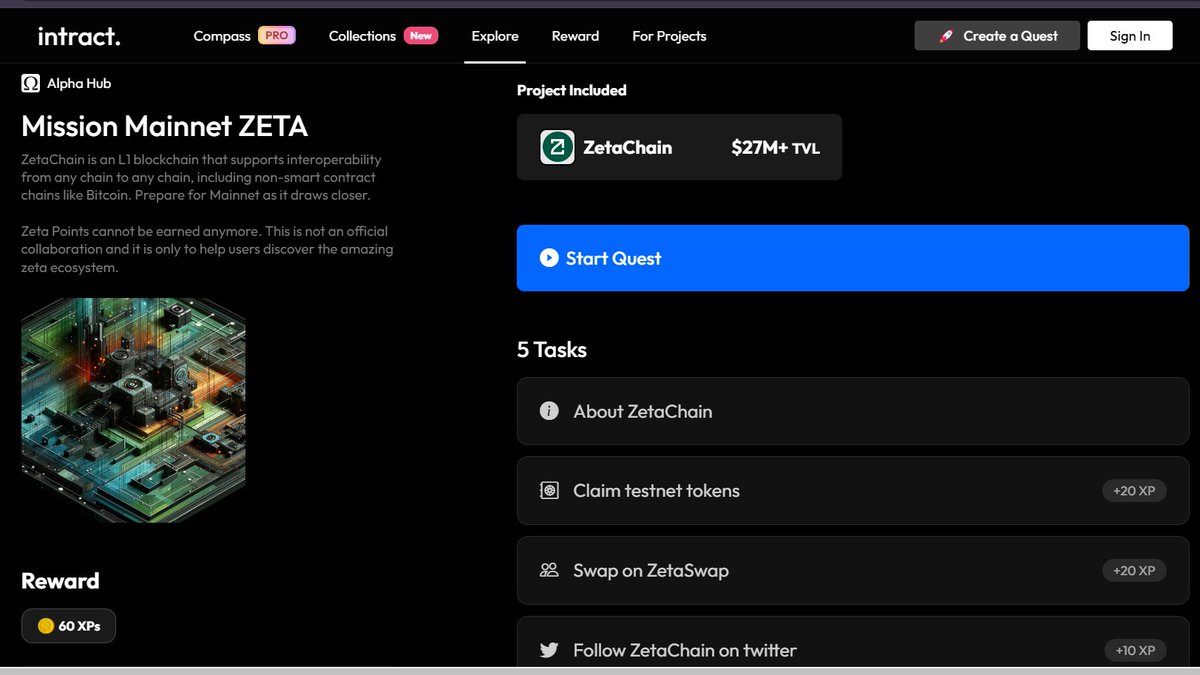This screenshot has width=1200, height=675.
Task: Open the ZetaChain project card
Action: [x=679, y=147]
